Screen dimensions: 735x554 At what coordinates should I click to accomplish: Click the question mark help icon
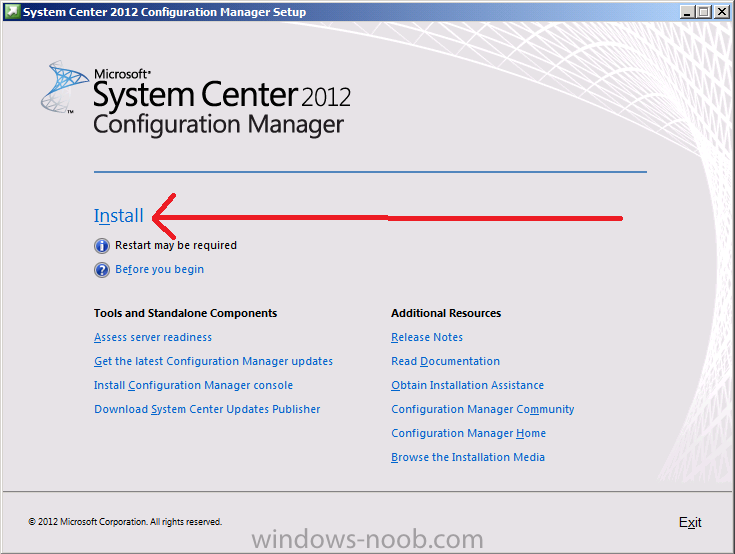click(x=102, y=270)
